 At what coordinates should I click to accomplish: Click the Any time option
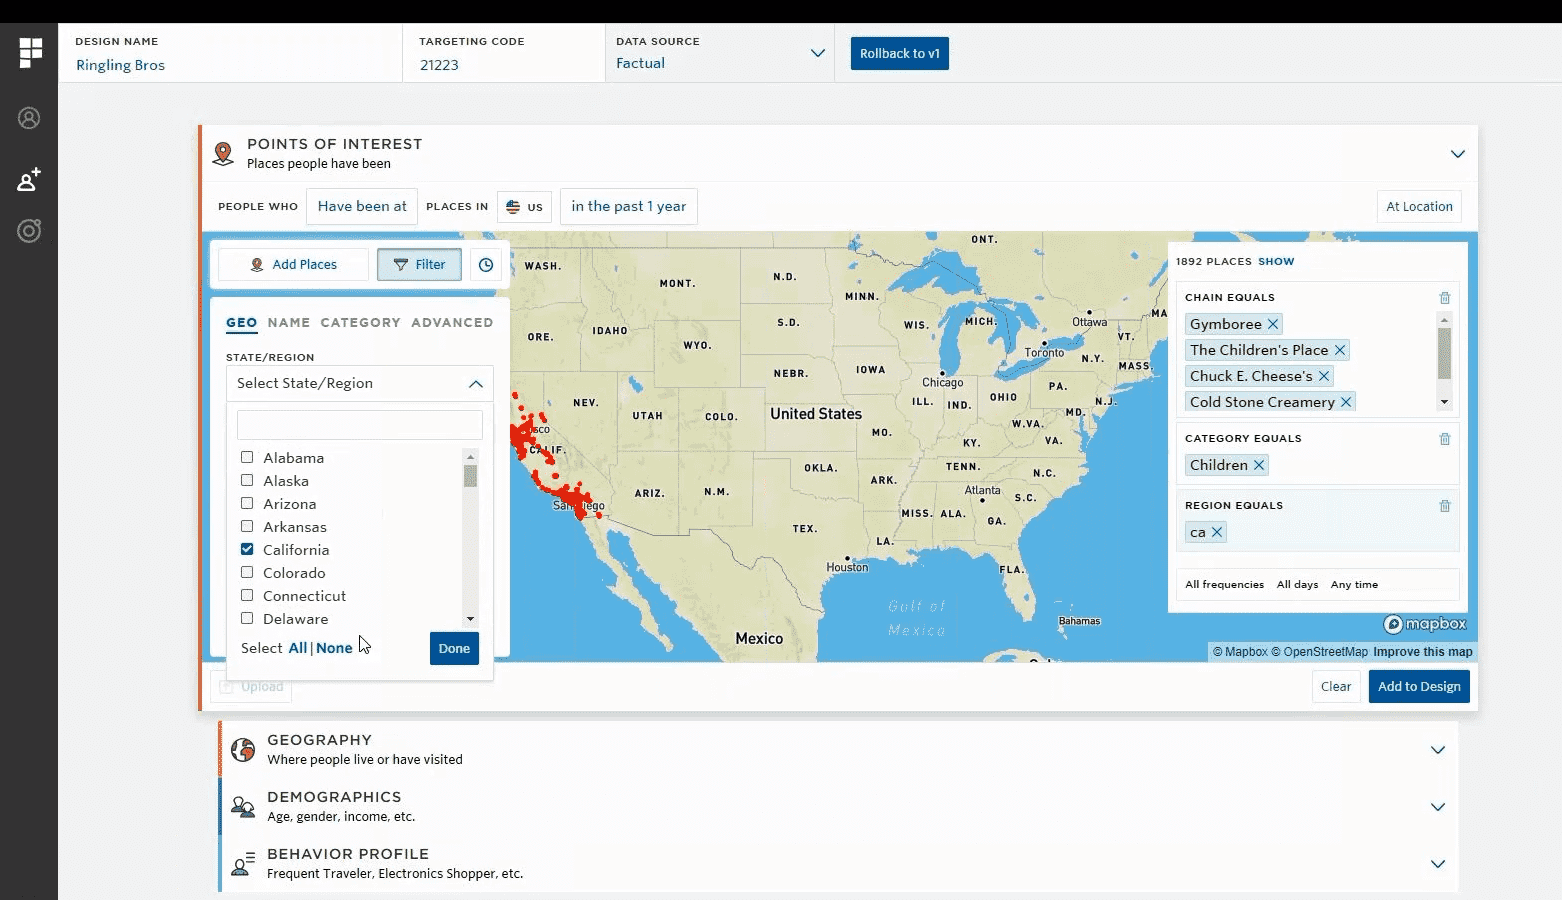1354,585
